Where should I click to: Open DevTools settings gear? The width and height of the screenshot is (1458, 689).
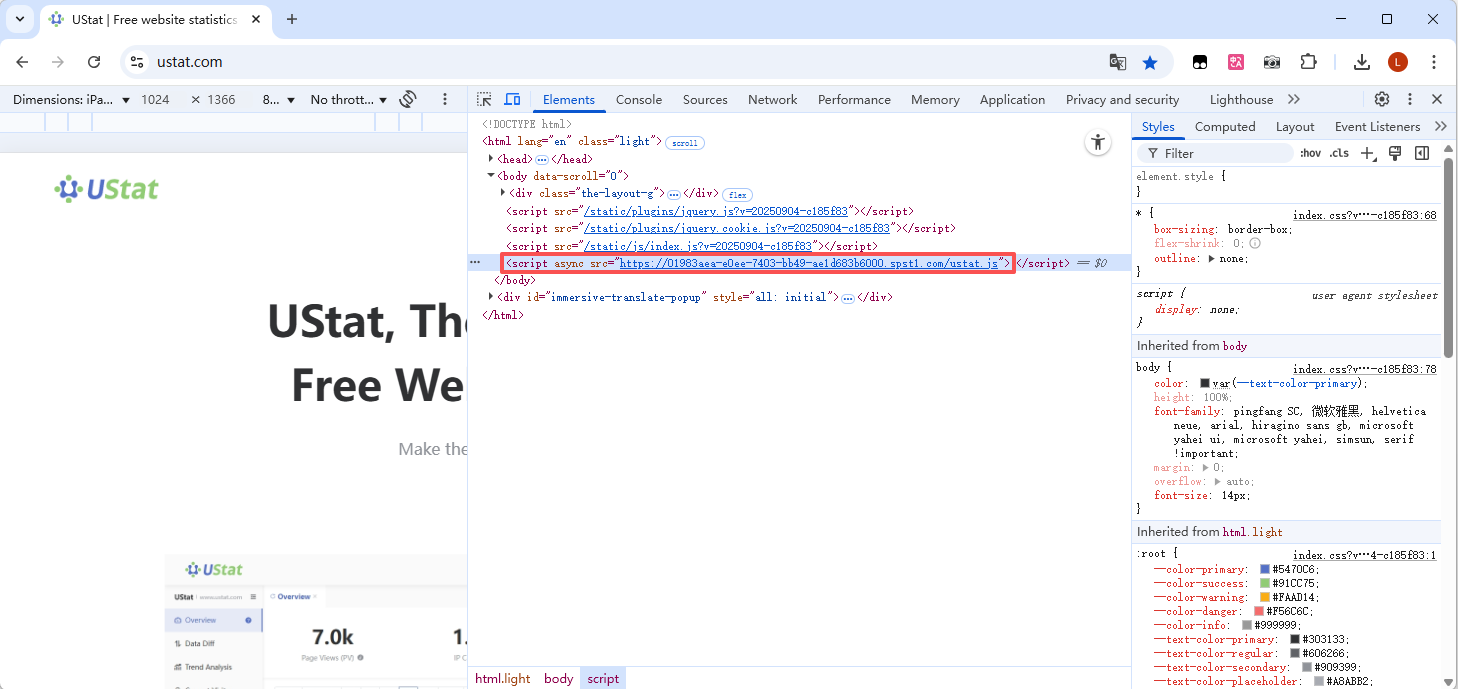pyautogui.click(x=1382, y=99)
